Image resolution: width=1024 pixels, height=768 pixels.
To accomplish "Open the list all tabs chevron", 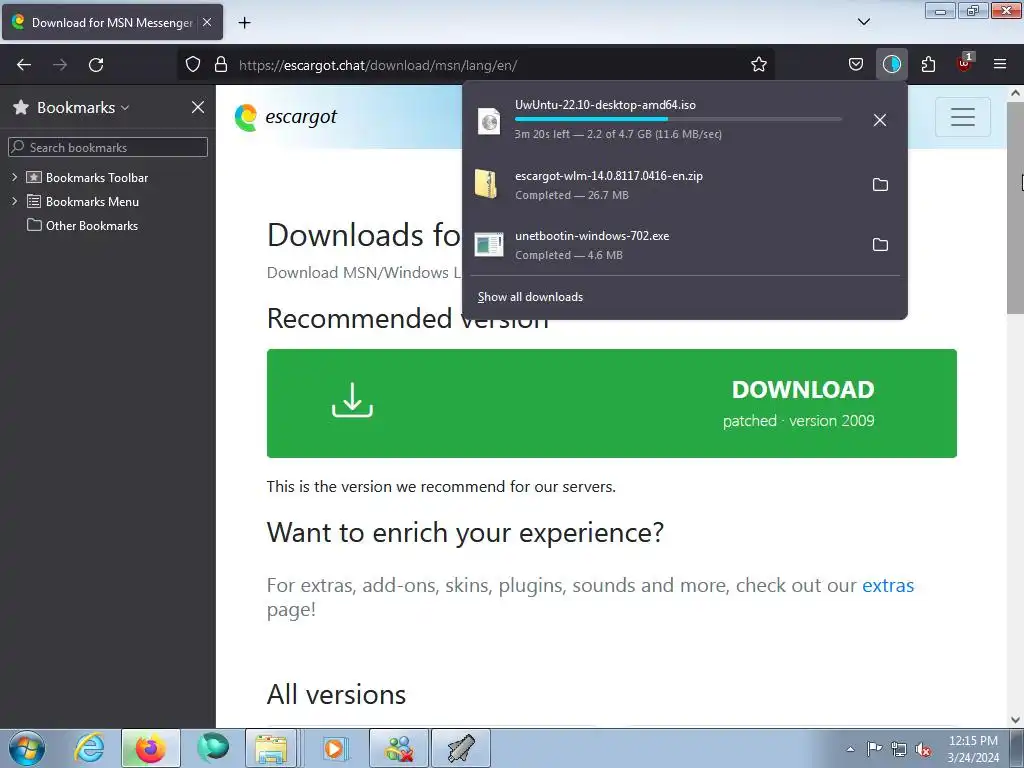I will [863, 22].
